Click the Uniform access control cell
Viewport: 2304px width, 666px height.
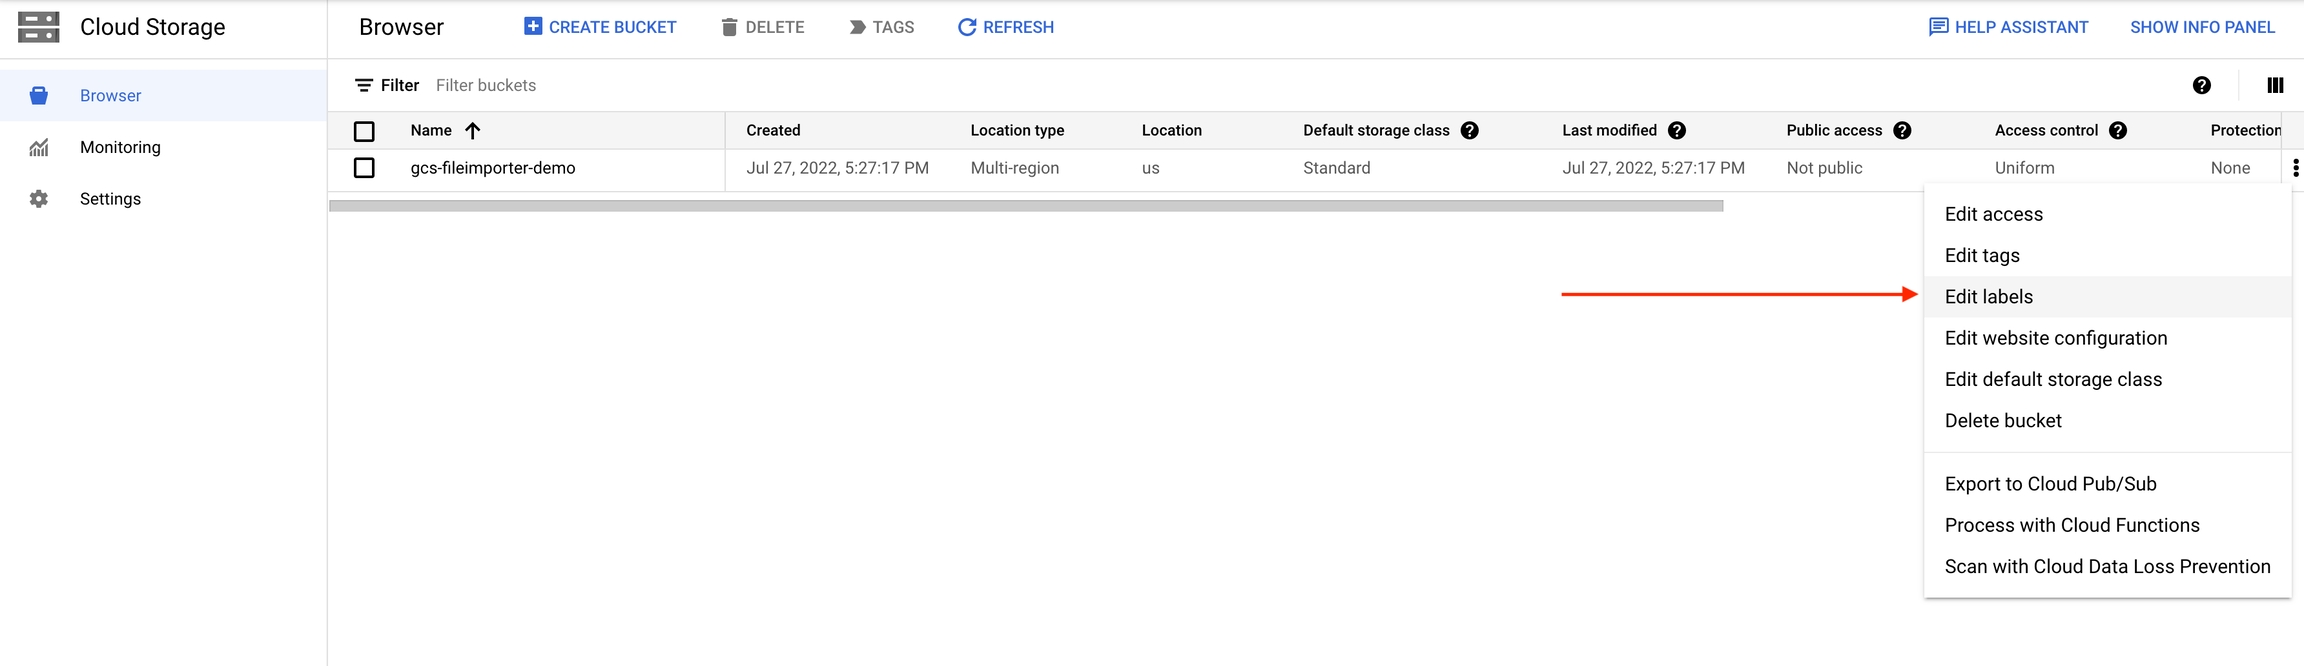(2024, 168)
